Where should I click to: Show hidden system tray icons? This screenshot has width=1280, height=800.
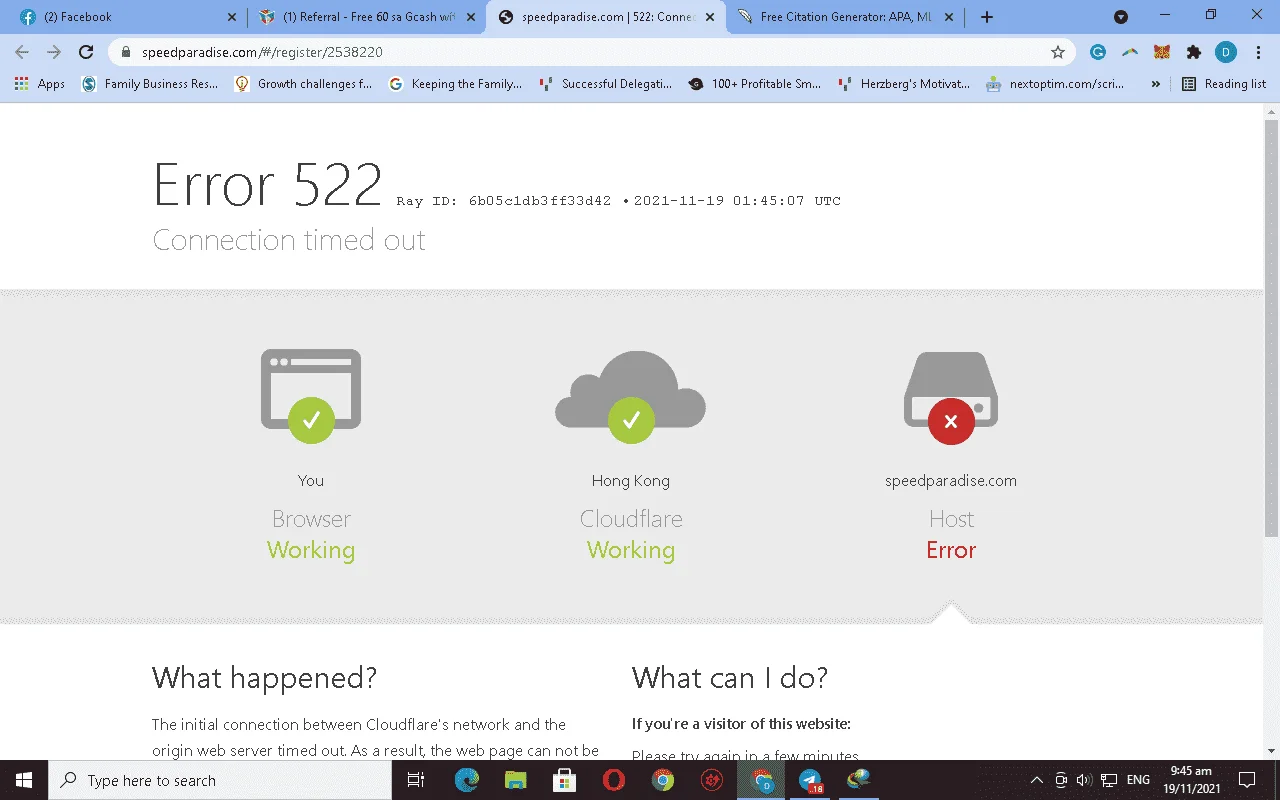point(1037,780)
